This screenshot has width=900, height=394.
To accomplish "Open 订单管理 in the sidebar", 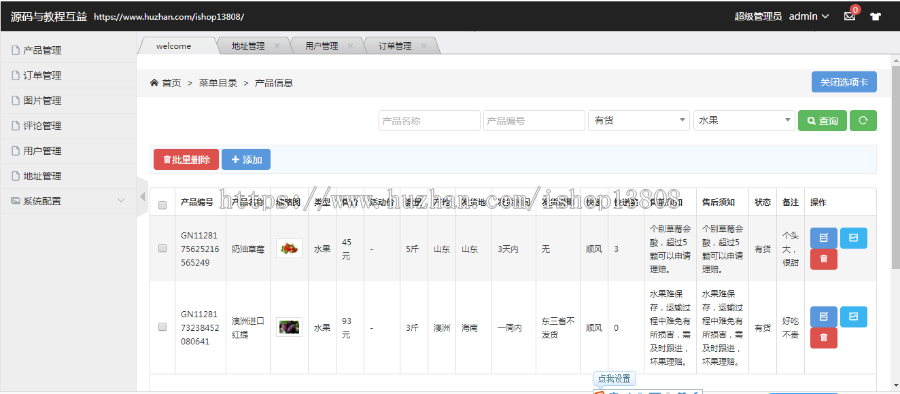I will tap(68, 75).
